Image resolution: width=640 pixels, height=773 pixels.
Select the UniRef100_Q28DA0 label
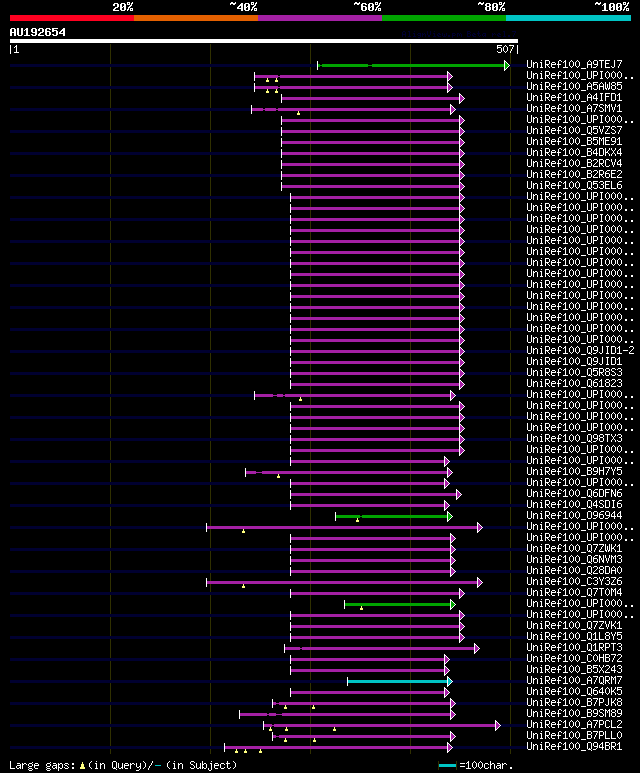point(574,570)
